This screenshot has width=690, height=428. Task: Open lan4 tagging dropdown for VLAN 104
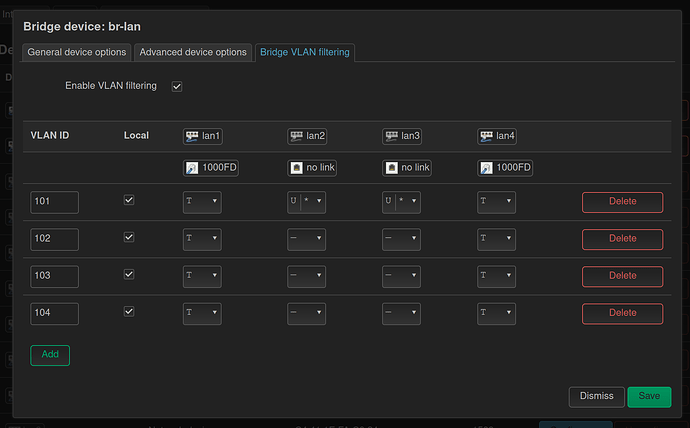click(496, 314)
